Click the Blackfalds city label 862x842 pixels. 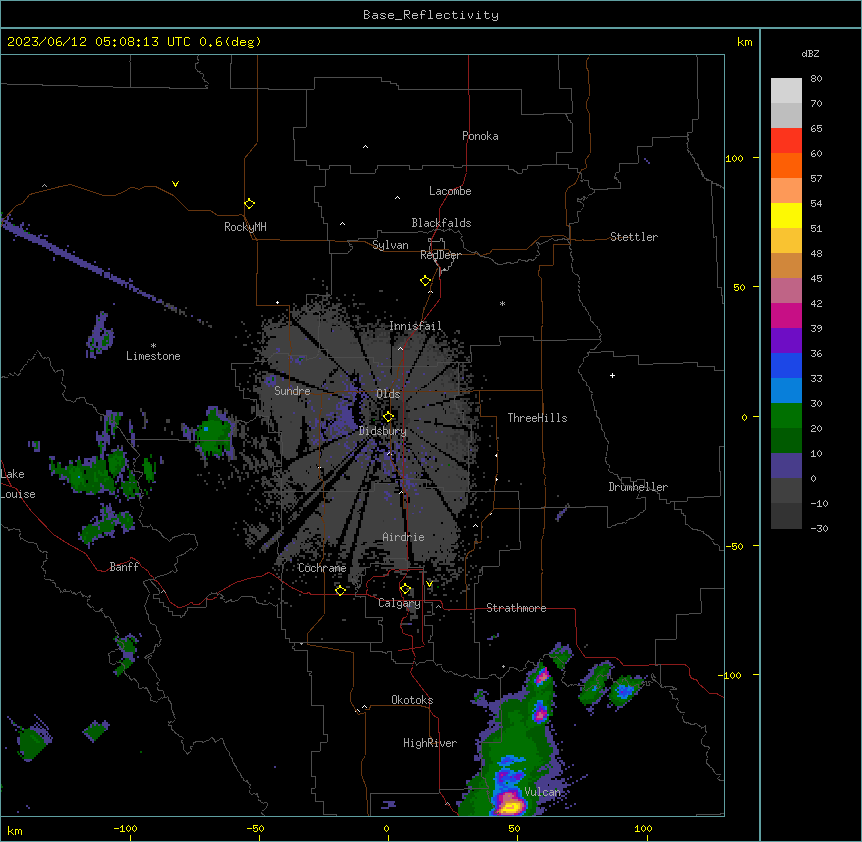click(441, 223)
